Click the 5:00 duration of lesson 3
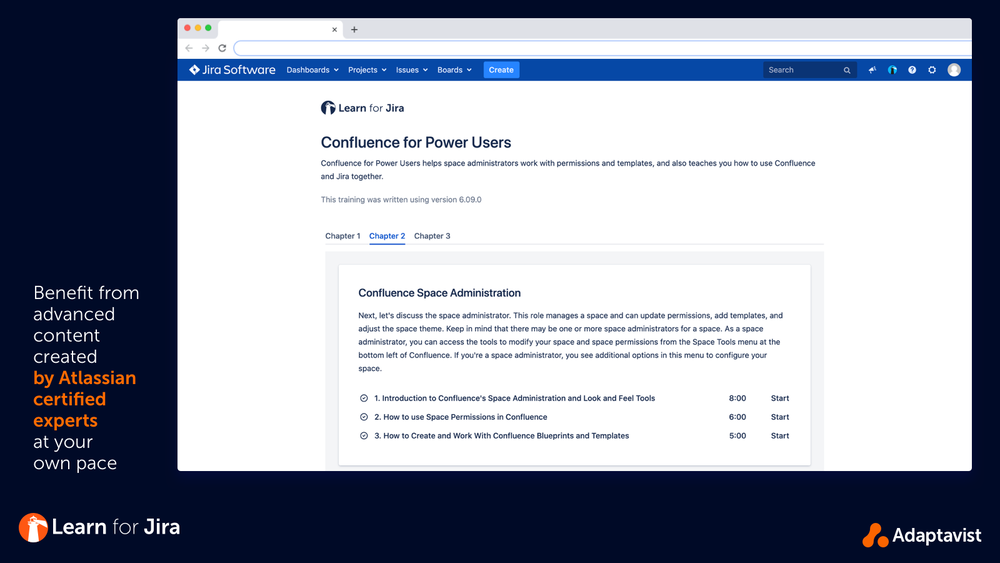 pos(737,435)
